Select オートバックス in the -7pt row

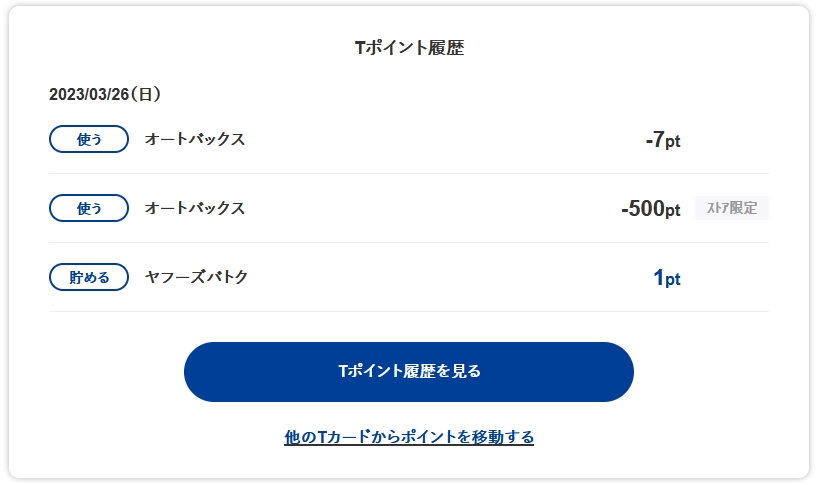(195, 139)
